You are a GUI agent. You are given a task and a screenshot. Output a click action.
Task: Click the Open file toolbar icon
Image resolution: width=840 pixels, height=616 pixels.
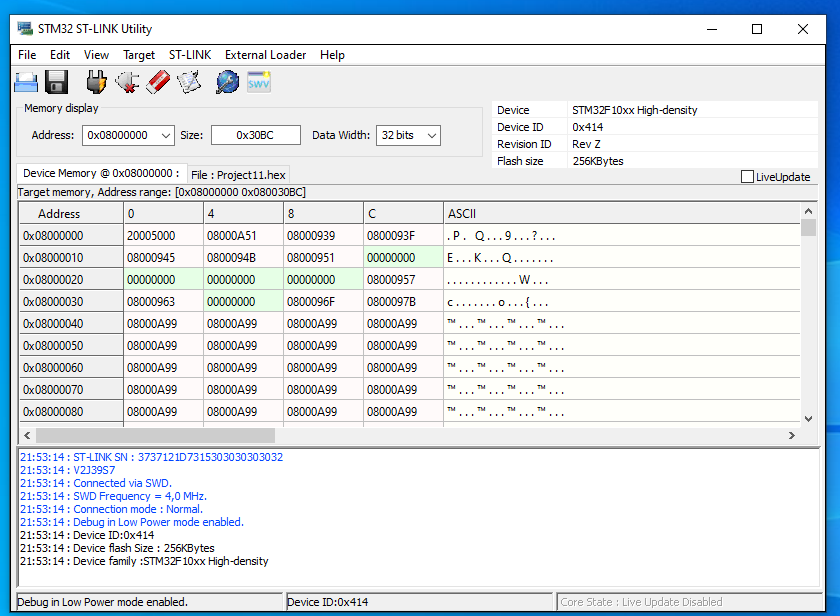(x=26, y=82)
